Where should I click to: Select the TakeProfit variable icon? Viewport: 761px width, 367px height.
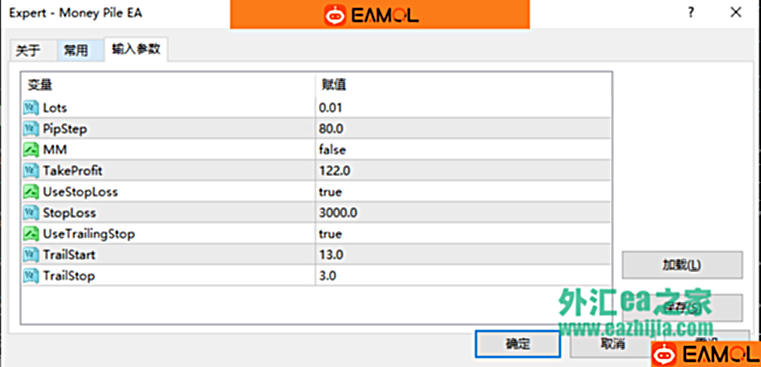point(31,171)
